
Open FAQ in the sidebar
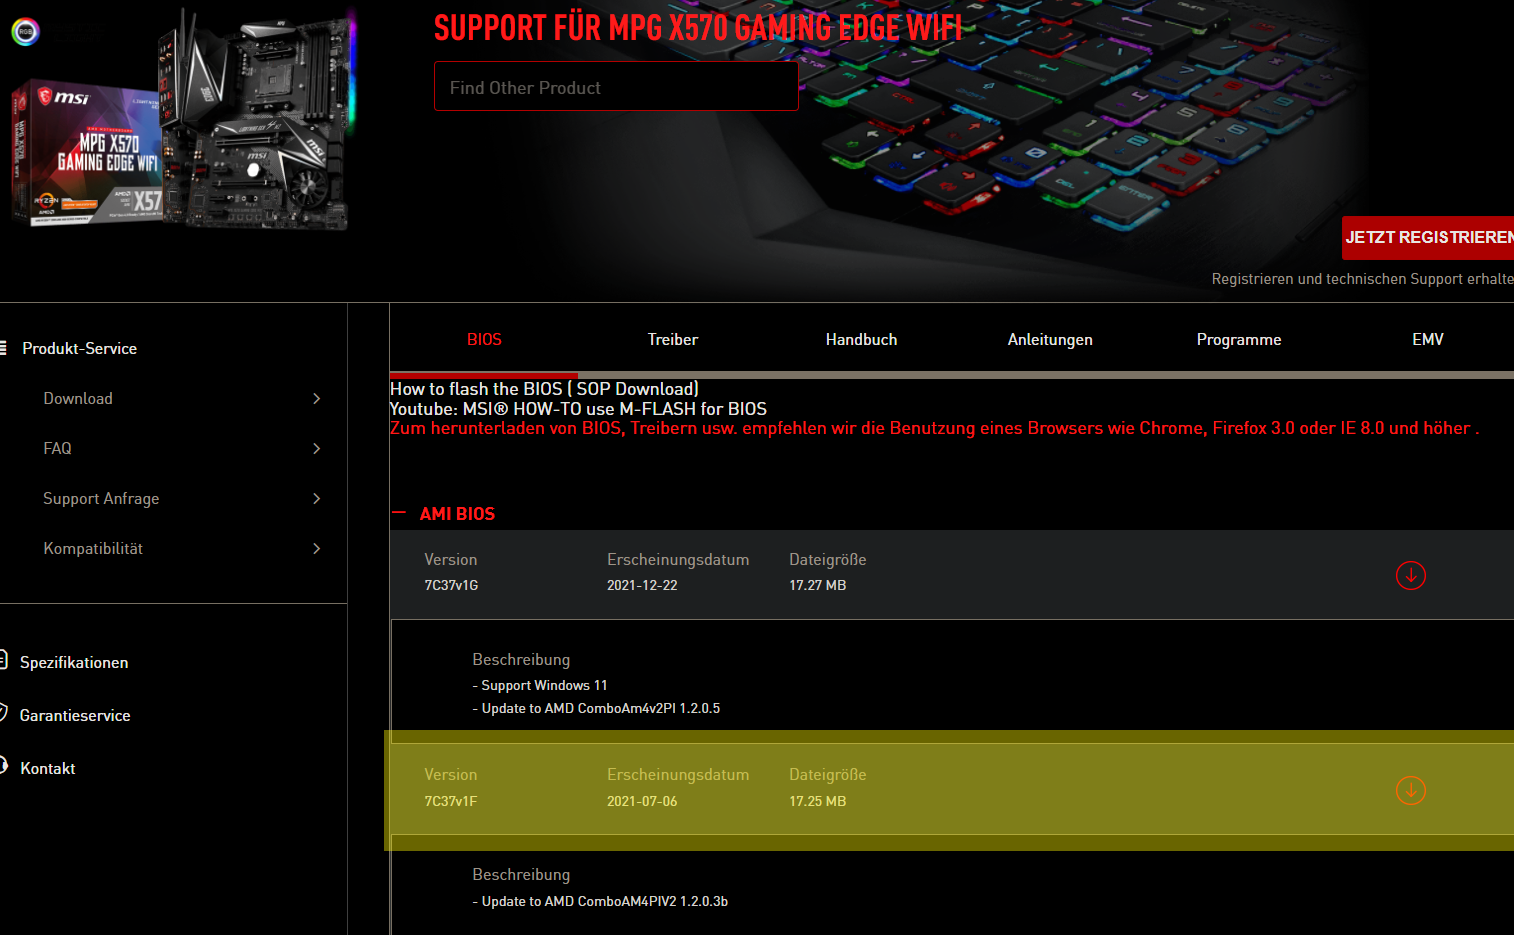pyautogui.click(x=57, y=448)
